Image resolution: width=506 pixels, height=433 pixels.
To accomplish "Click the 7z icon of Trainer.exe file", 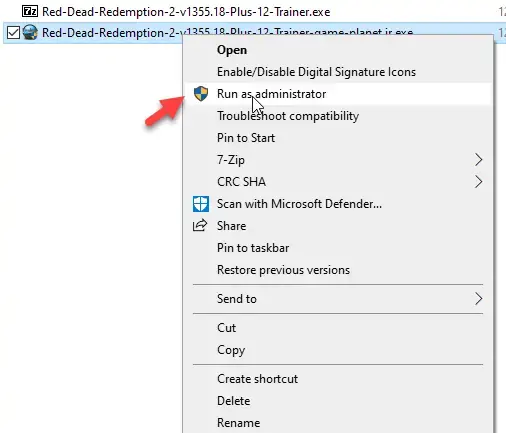I will pos(30,12).
